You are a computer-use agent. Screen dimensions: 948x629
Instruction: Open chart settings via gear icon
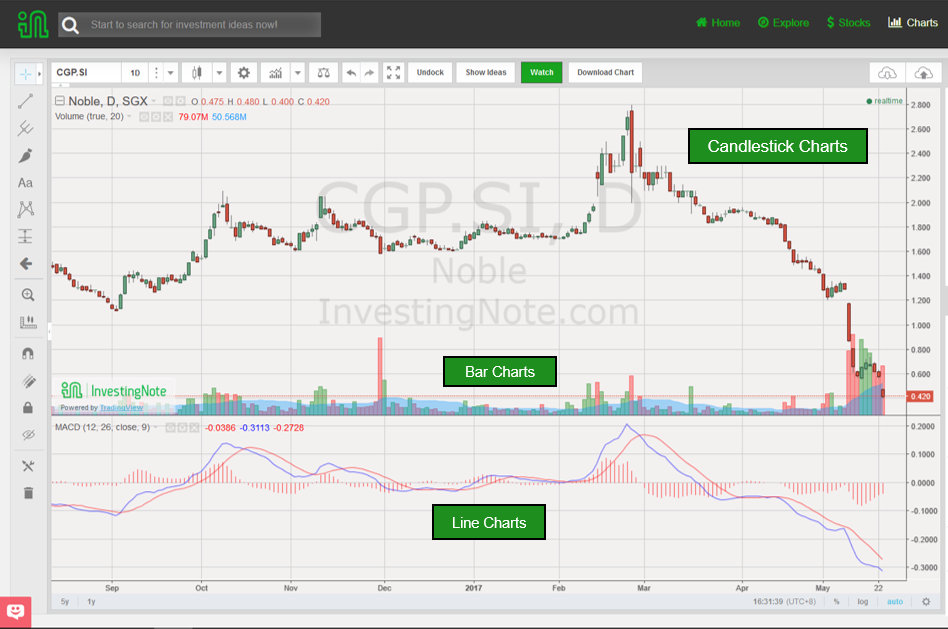(244, 72)
